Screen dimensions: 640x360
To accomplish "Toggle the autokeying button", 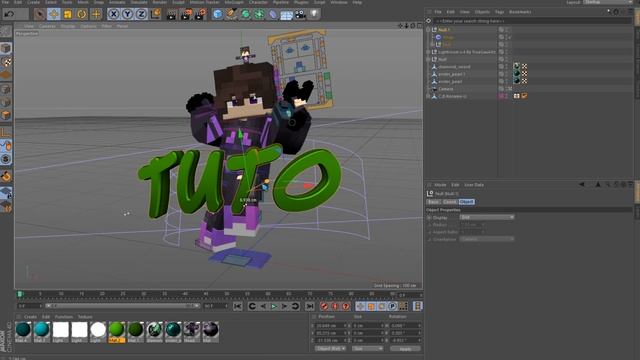I will 335,306.
